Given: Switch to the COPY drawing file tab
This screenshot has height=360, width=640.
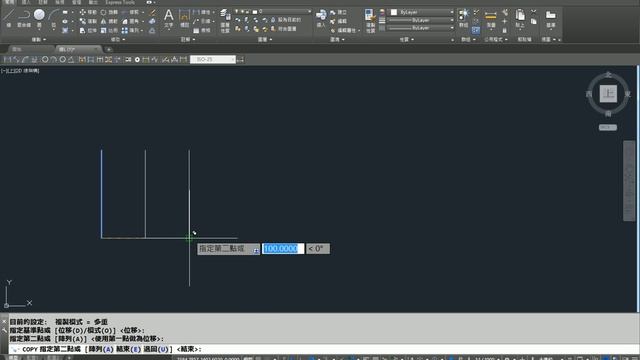Looking at the screenshot, I should coord(78,49).
